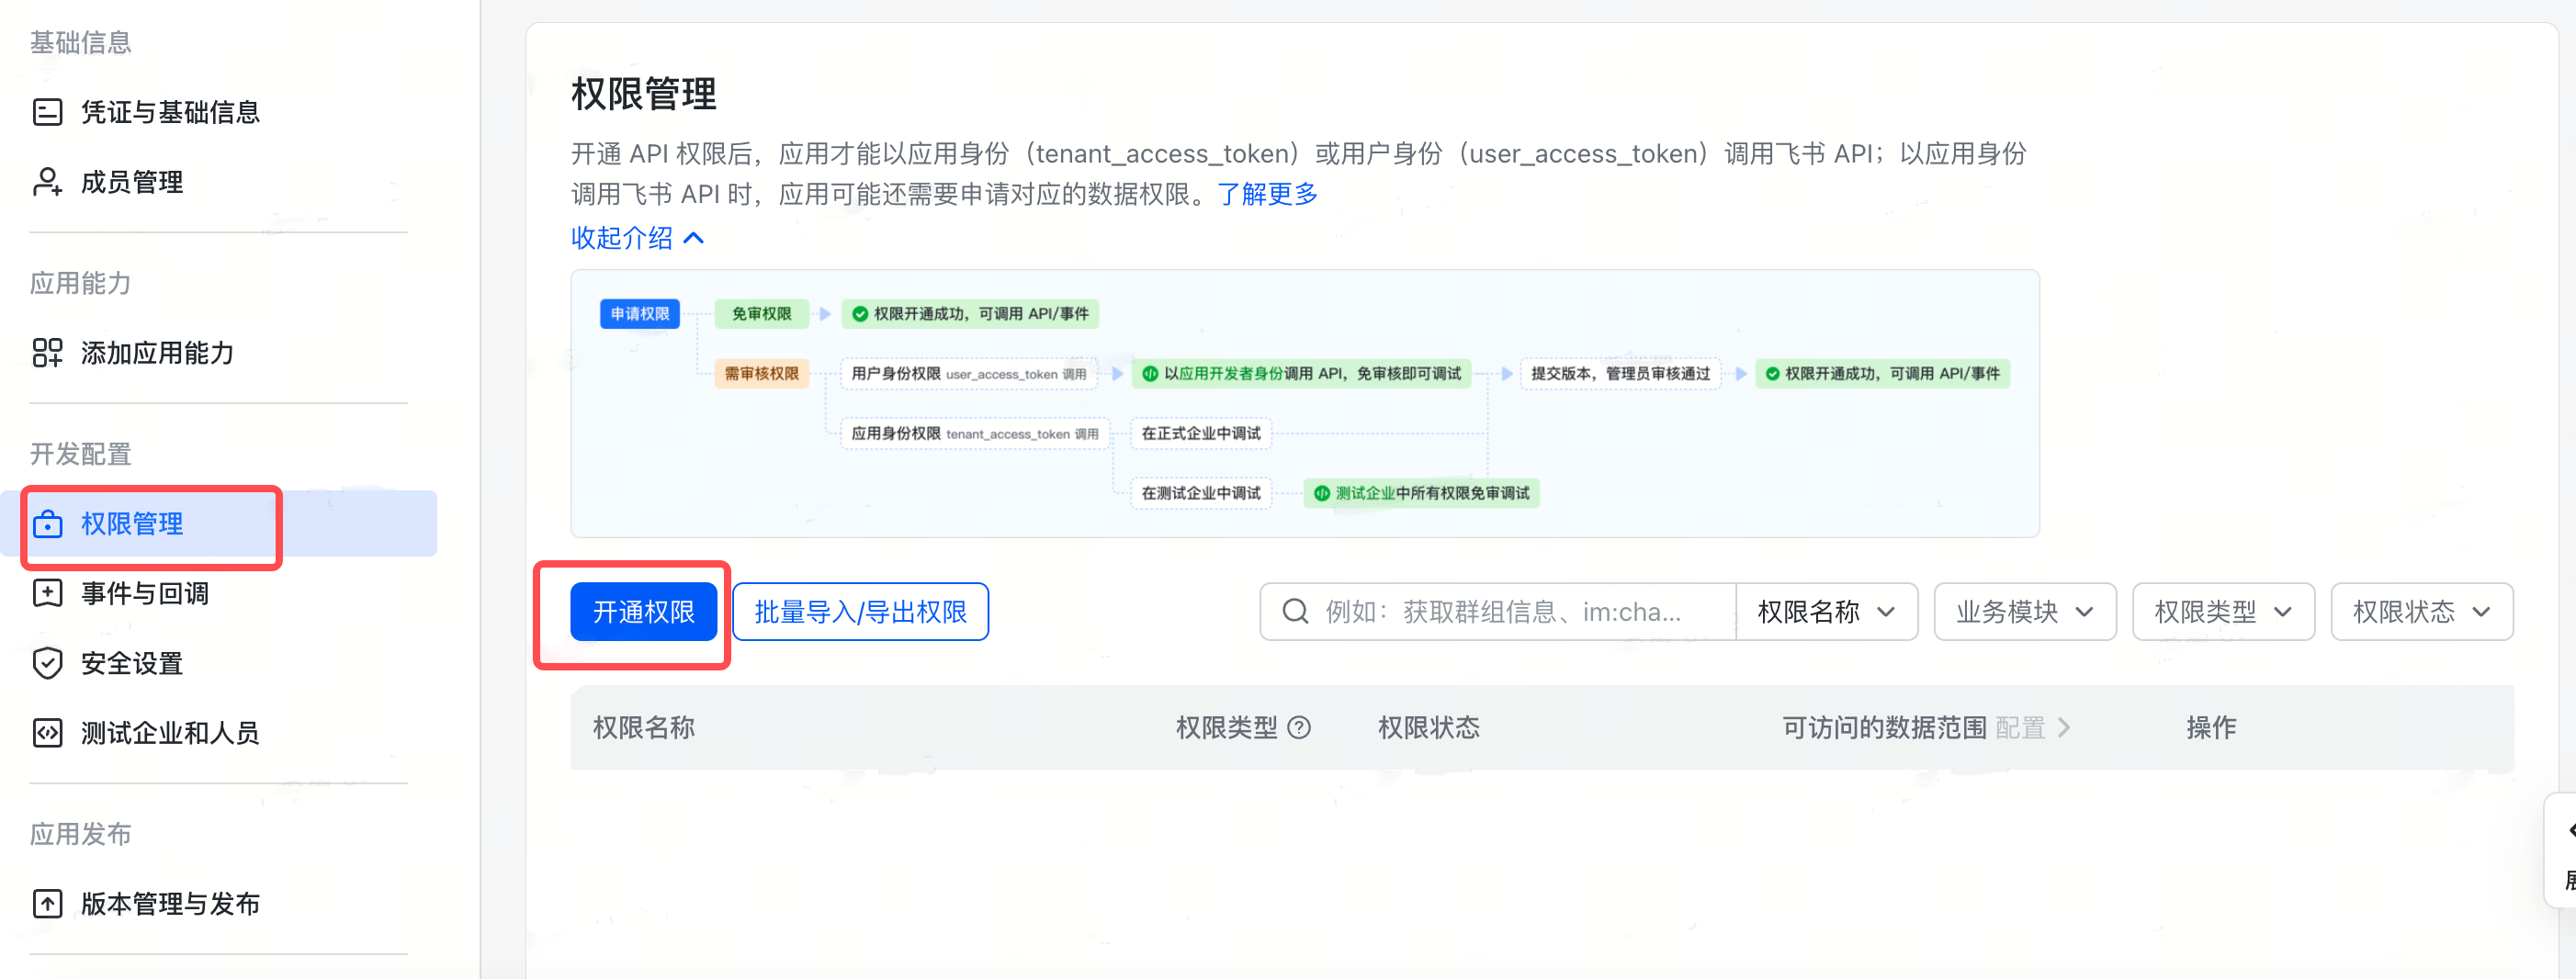Click the 权限管理 lock icon
2576x979 pixels.
pyautogui.click(x=47, y=524)
